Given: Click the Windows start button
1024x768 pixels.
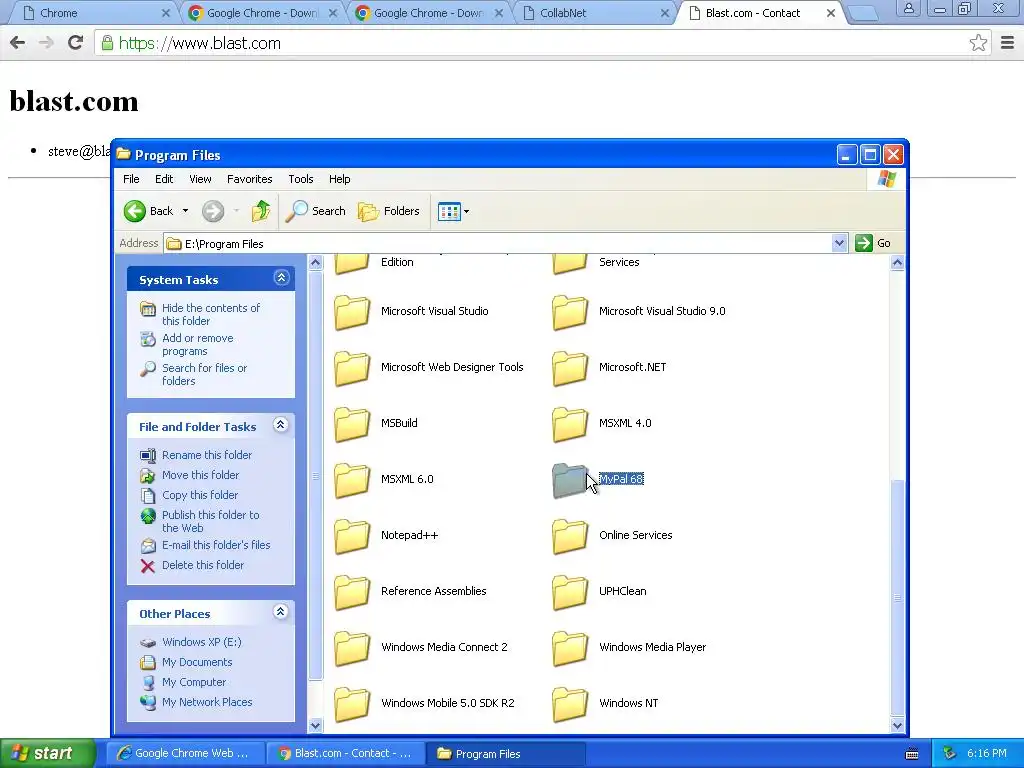Looking at the screenshot, I should [47, 753].
